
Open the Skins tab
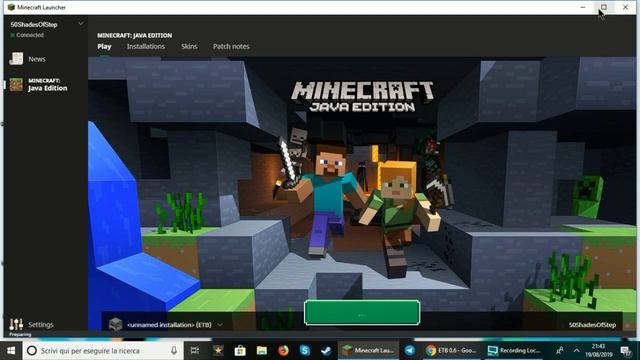(189, 47)
